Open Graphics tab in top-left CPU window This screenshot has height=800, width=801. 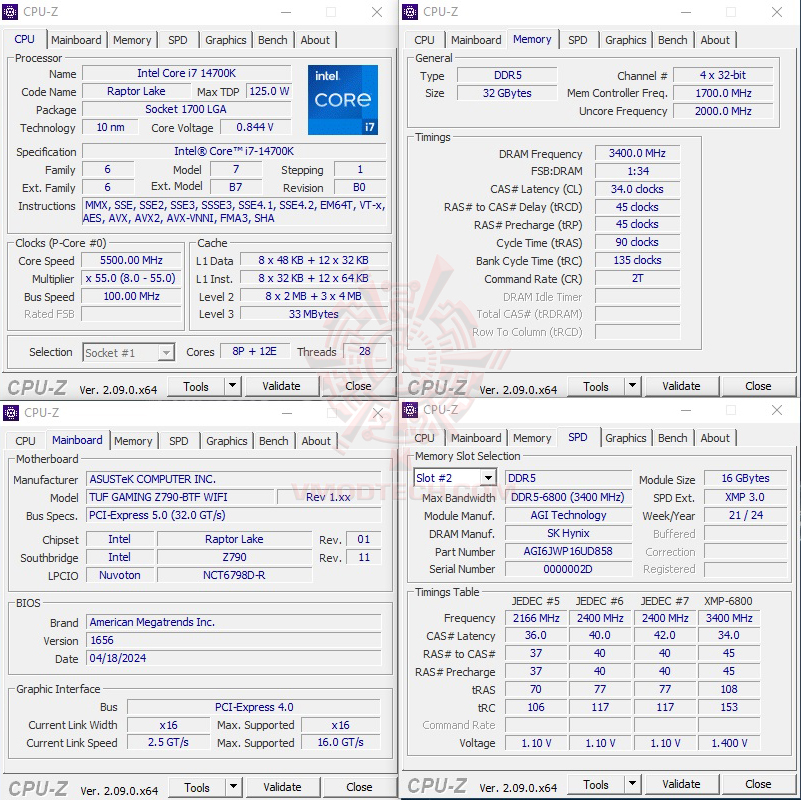pos(226,40)
